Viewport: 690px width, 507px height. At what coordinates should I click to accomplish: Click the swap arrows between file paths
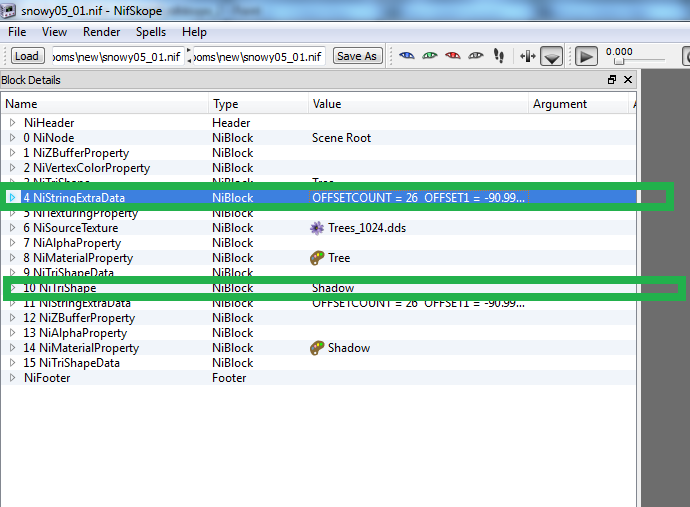click(x=189, y=56)
